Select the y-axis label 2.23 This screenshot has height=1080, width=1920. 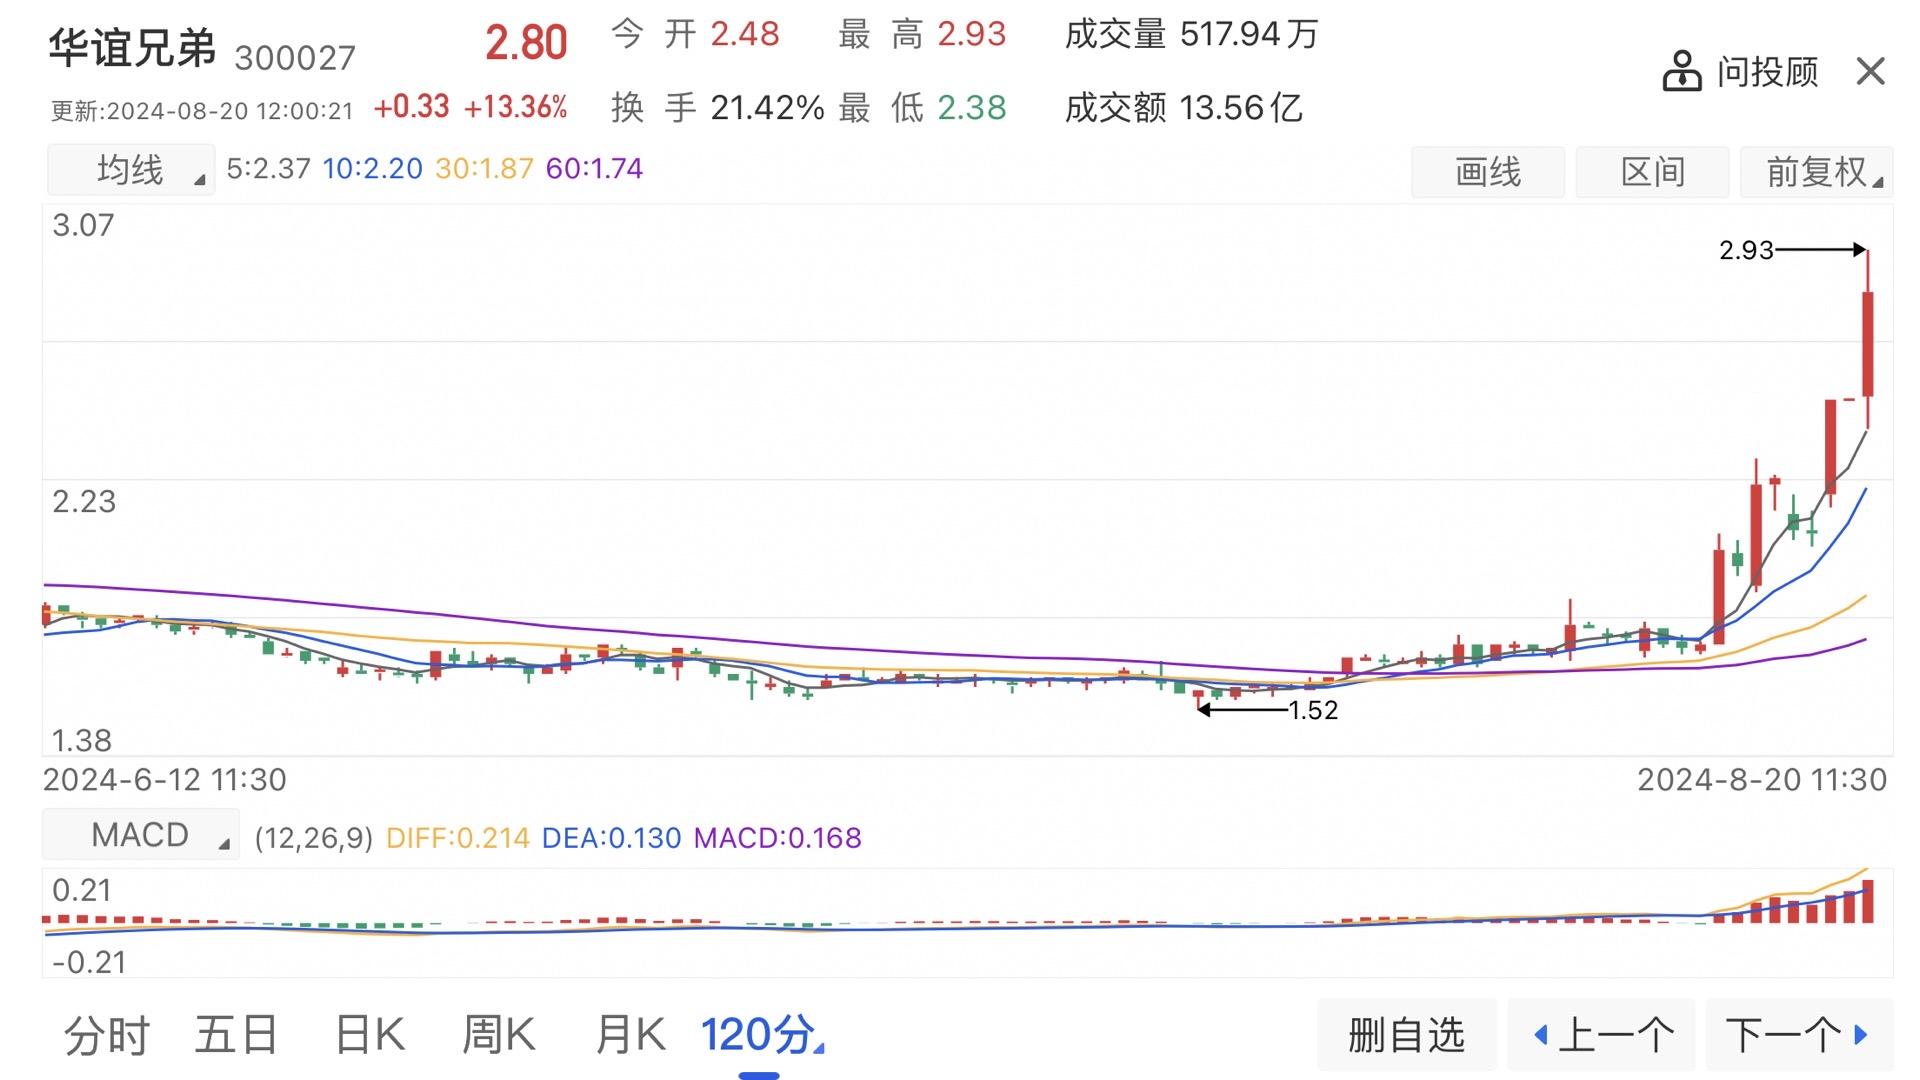click(x=84, y=501)
